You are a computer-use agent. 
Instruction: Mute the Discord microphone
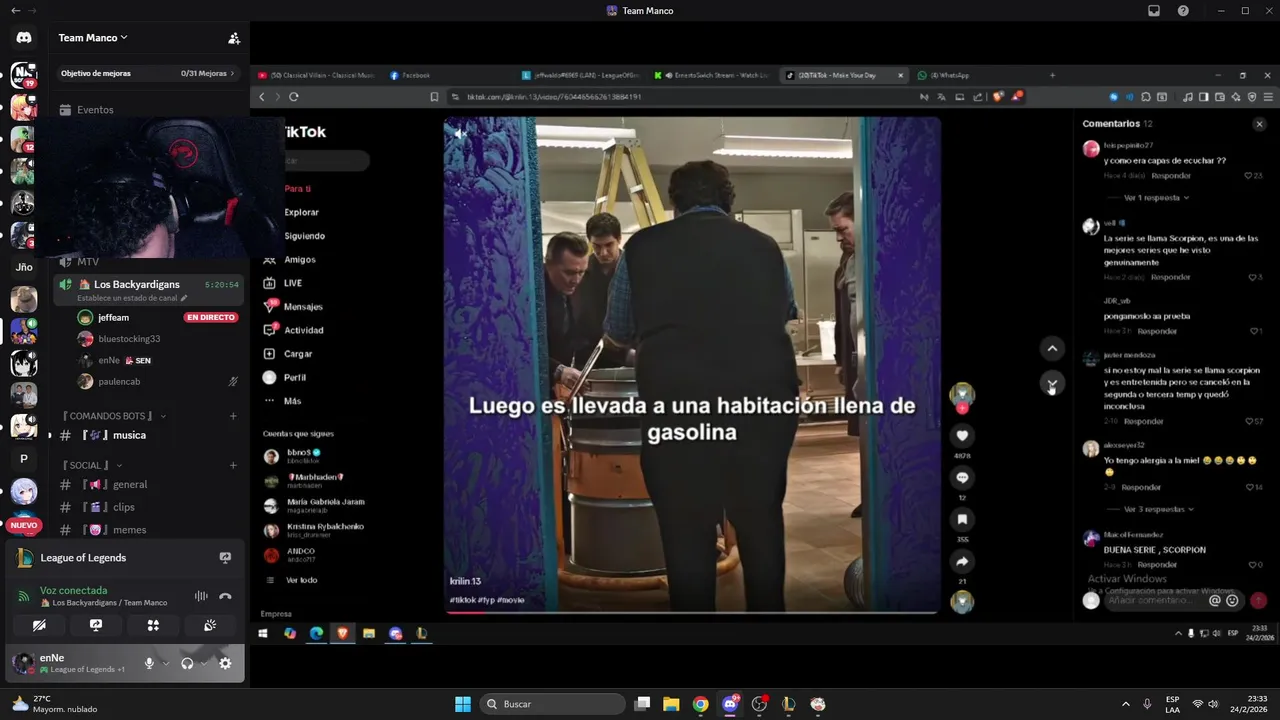click(x=149, y=663)
